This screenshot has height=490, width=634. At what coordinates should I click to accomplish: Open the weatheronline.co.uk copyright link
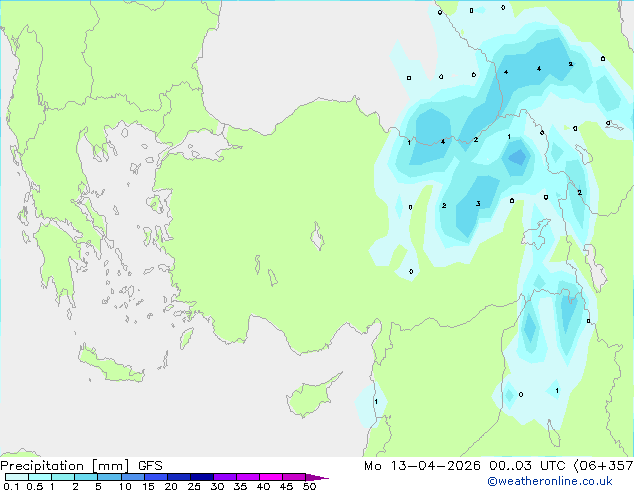tap(550, 481)
